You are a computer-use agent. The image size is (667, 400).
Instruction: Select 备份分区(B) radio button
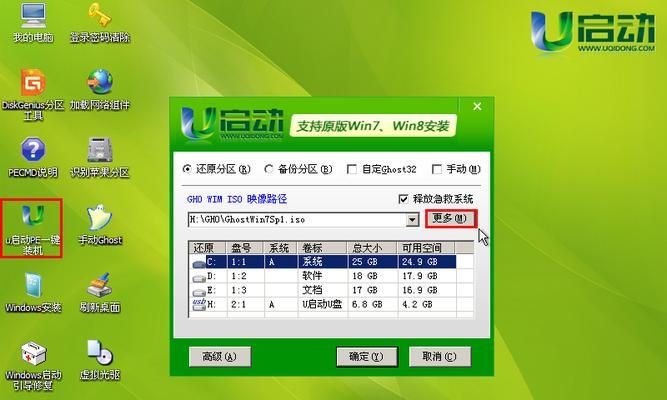point(268,169)
